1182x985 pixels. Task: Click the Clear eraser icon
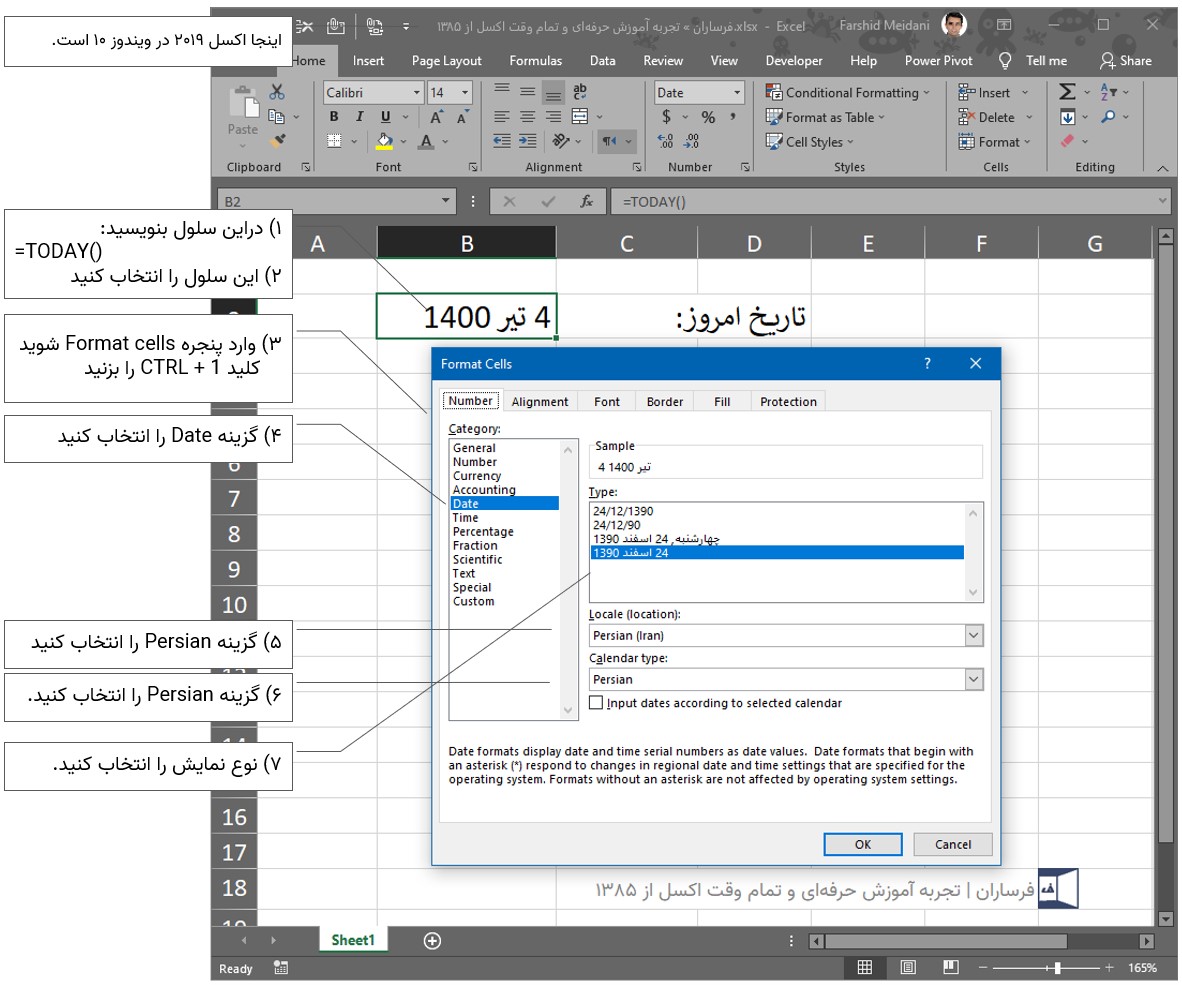click(1067, 141)
